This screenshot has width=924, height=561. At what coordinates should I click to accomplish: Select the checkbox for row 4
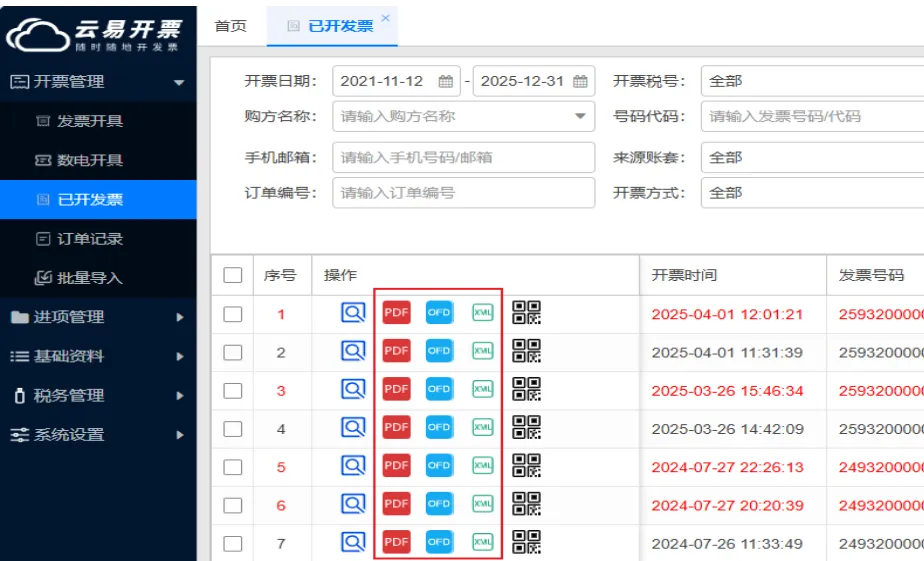click(233, 429)
